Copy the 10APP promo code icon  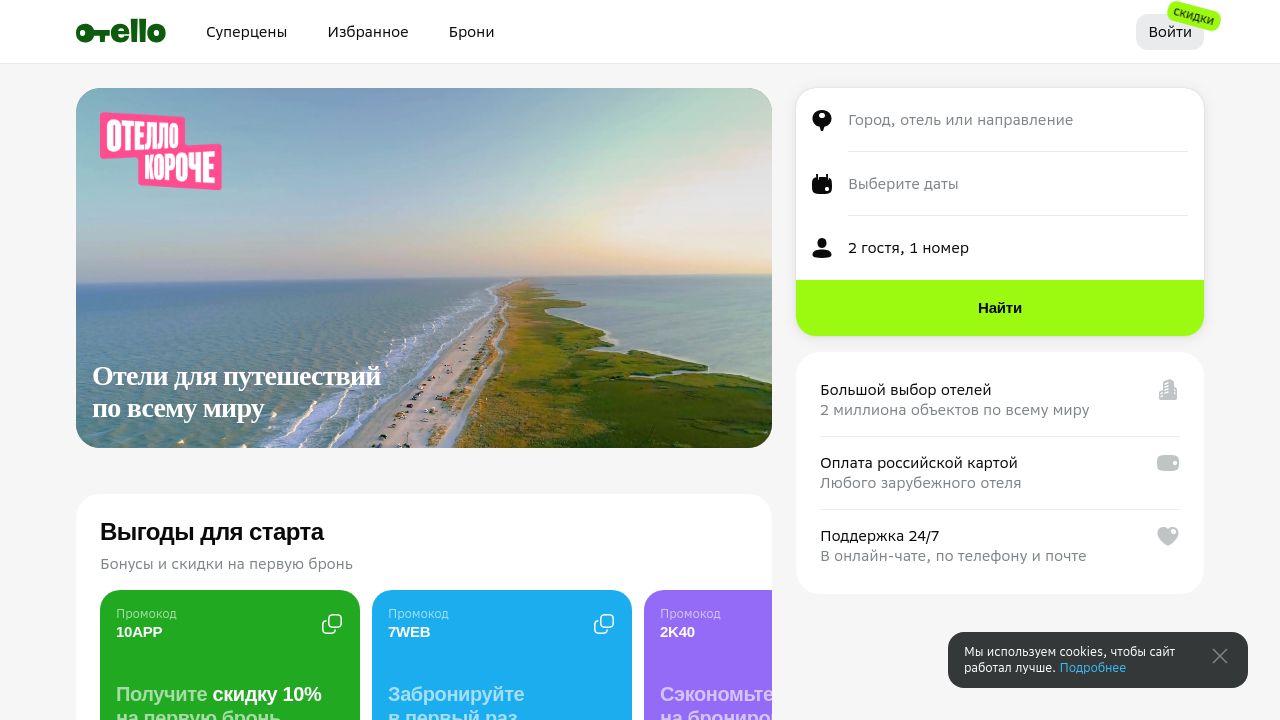coord(332,624)
